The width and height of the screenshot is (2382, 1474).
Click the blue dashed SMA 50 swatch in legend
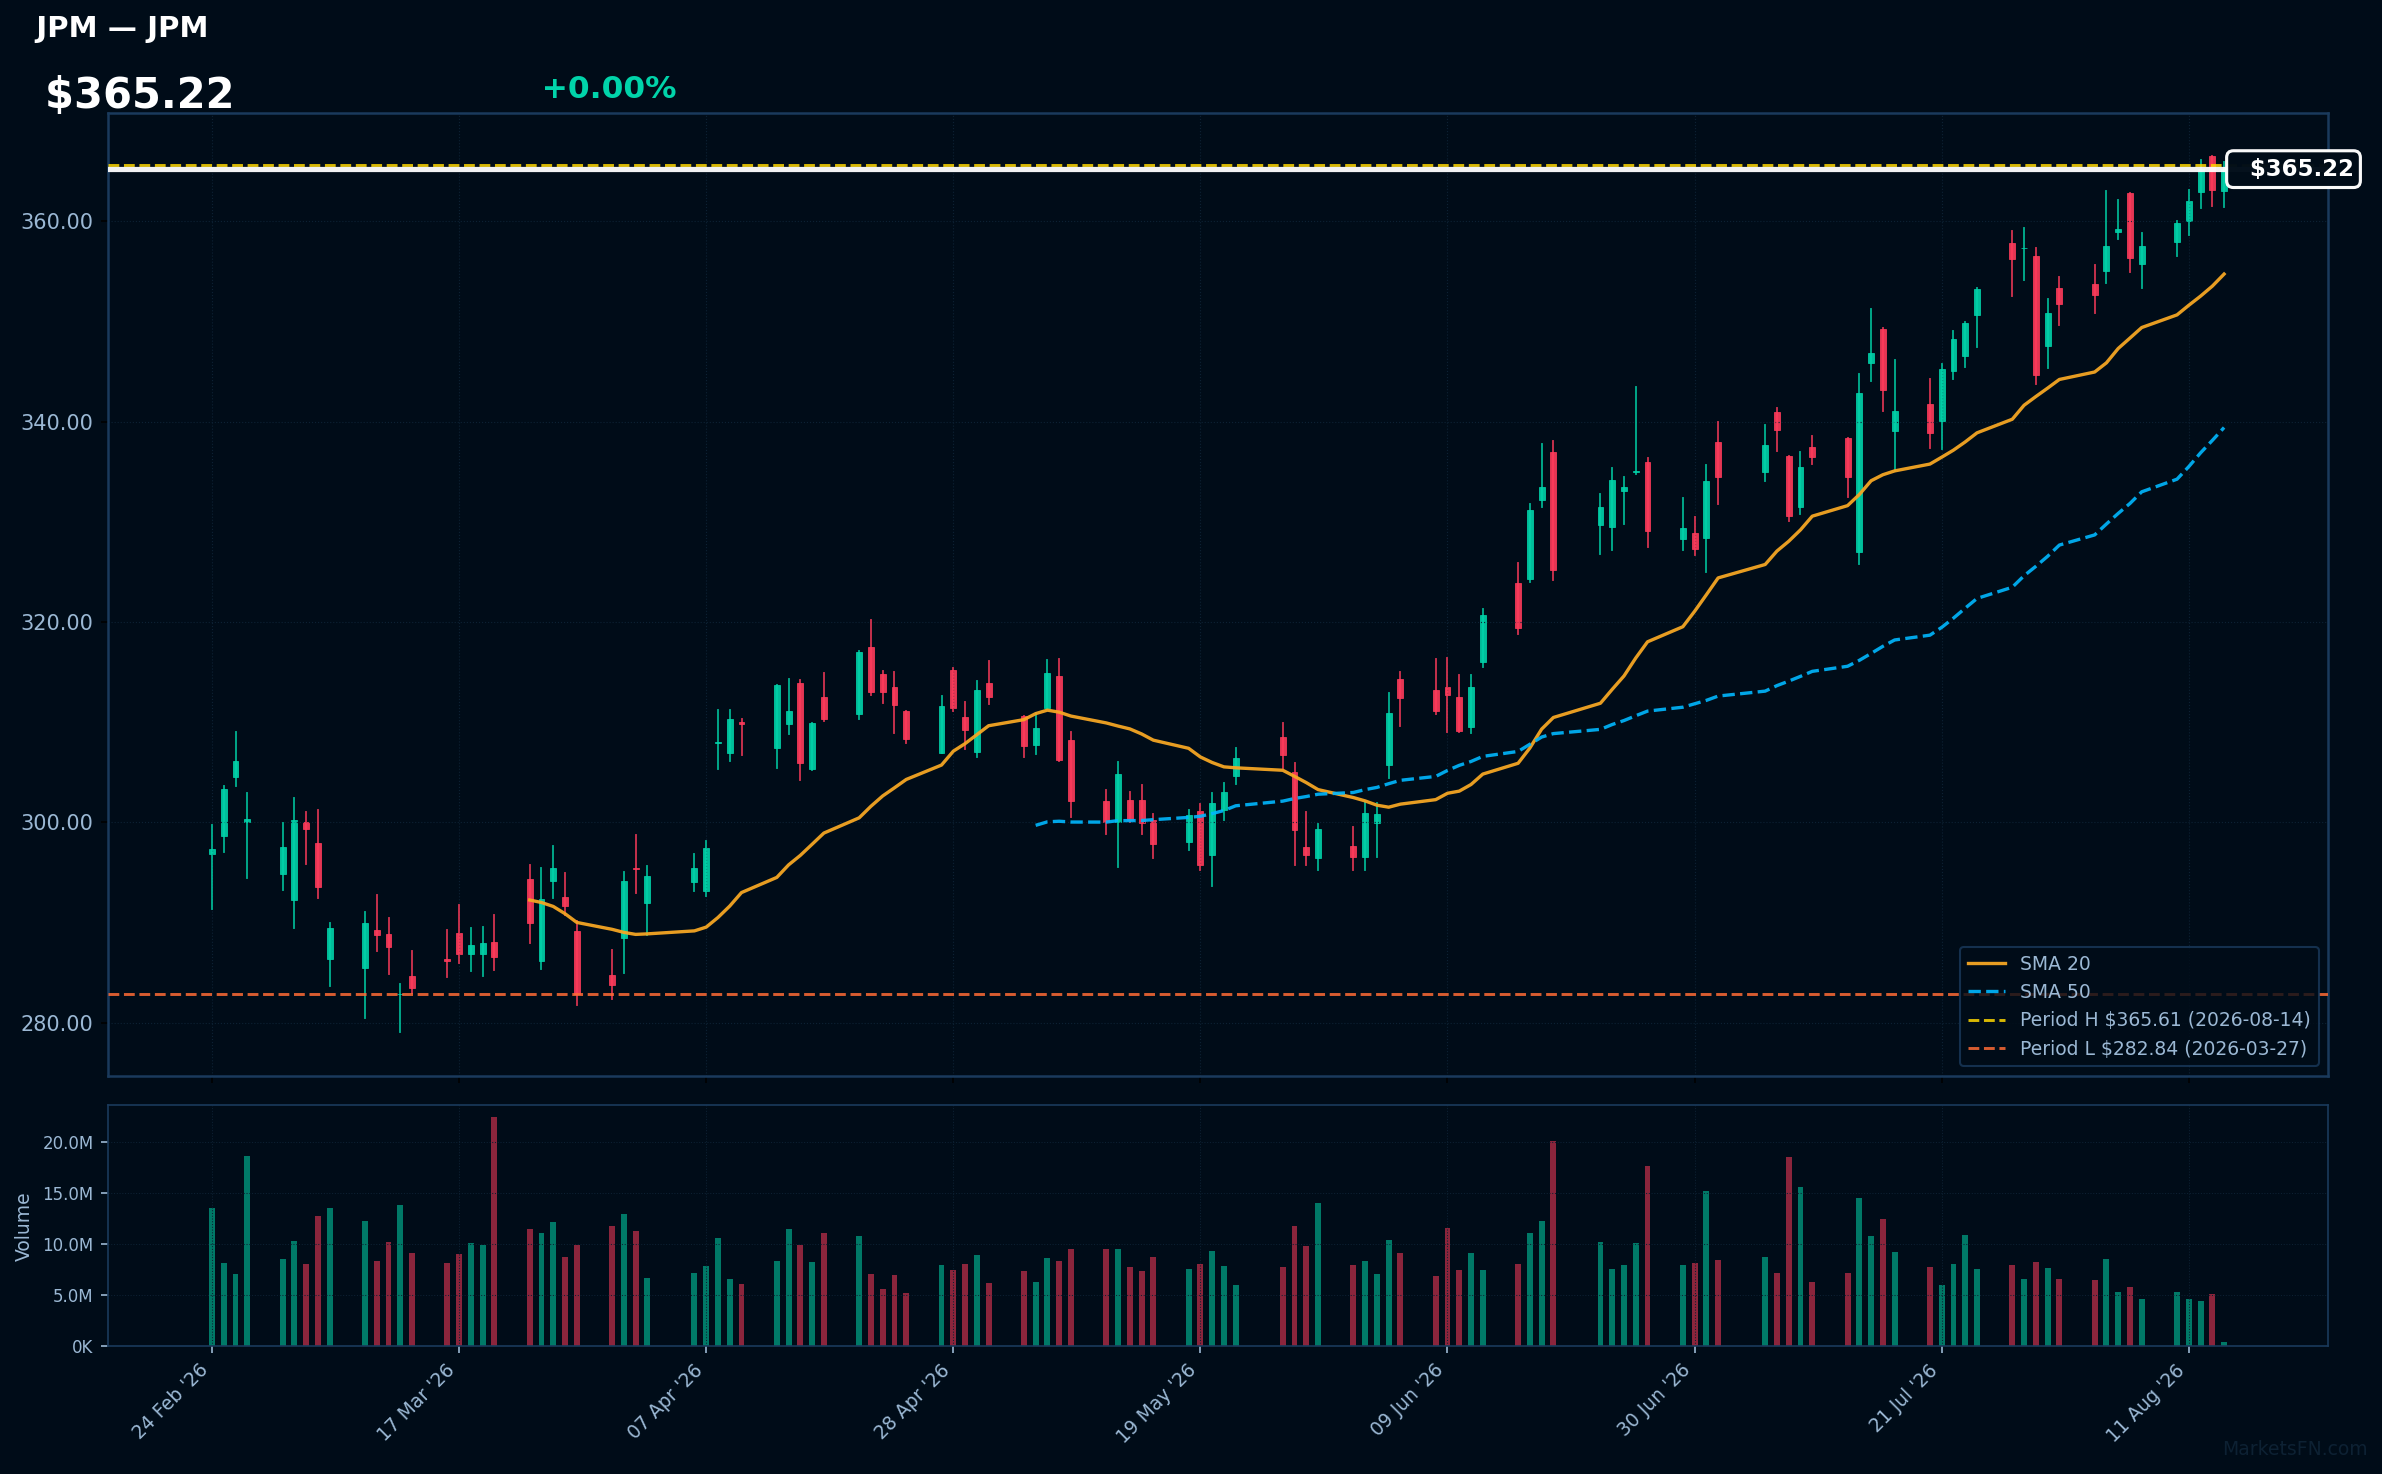point(1987,992)
